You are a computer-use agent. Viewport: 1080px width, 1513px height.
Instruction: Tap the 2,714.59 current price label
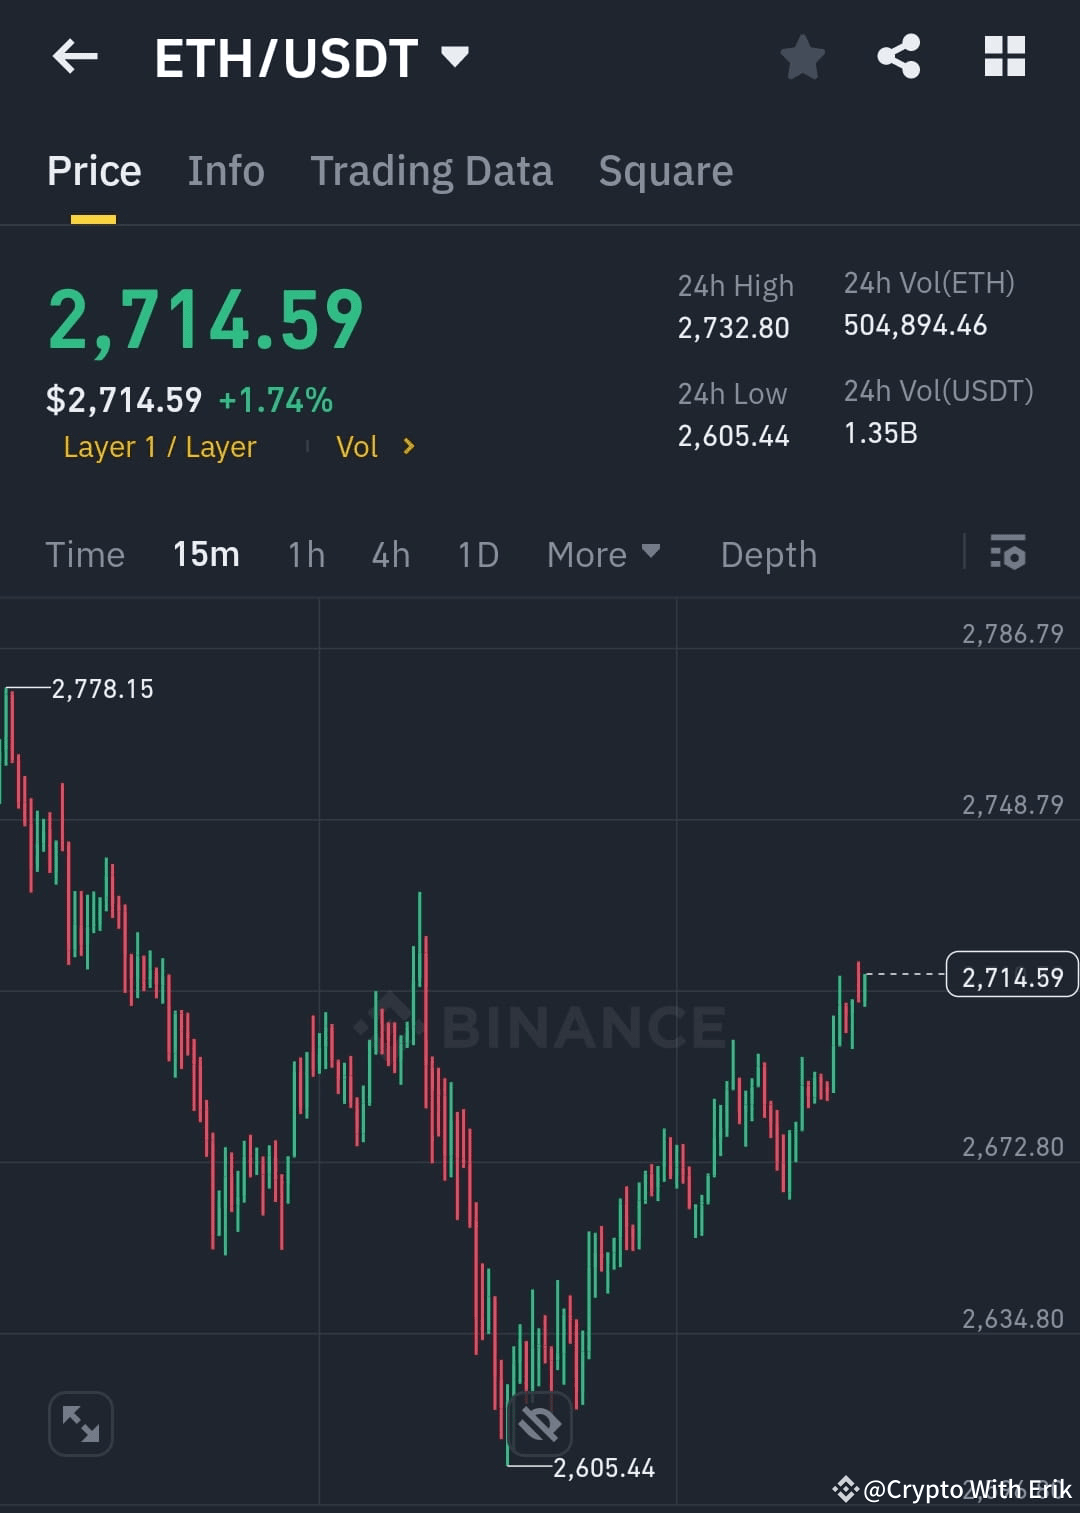point(1011,975)
